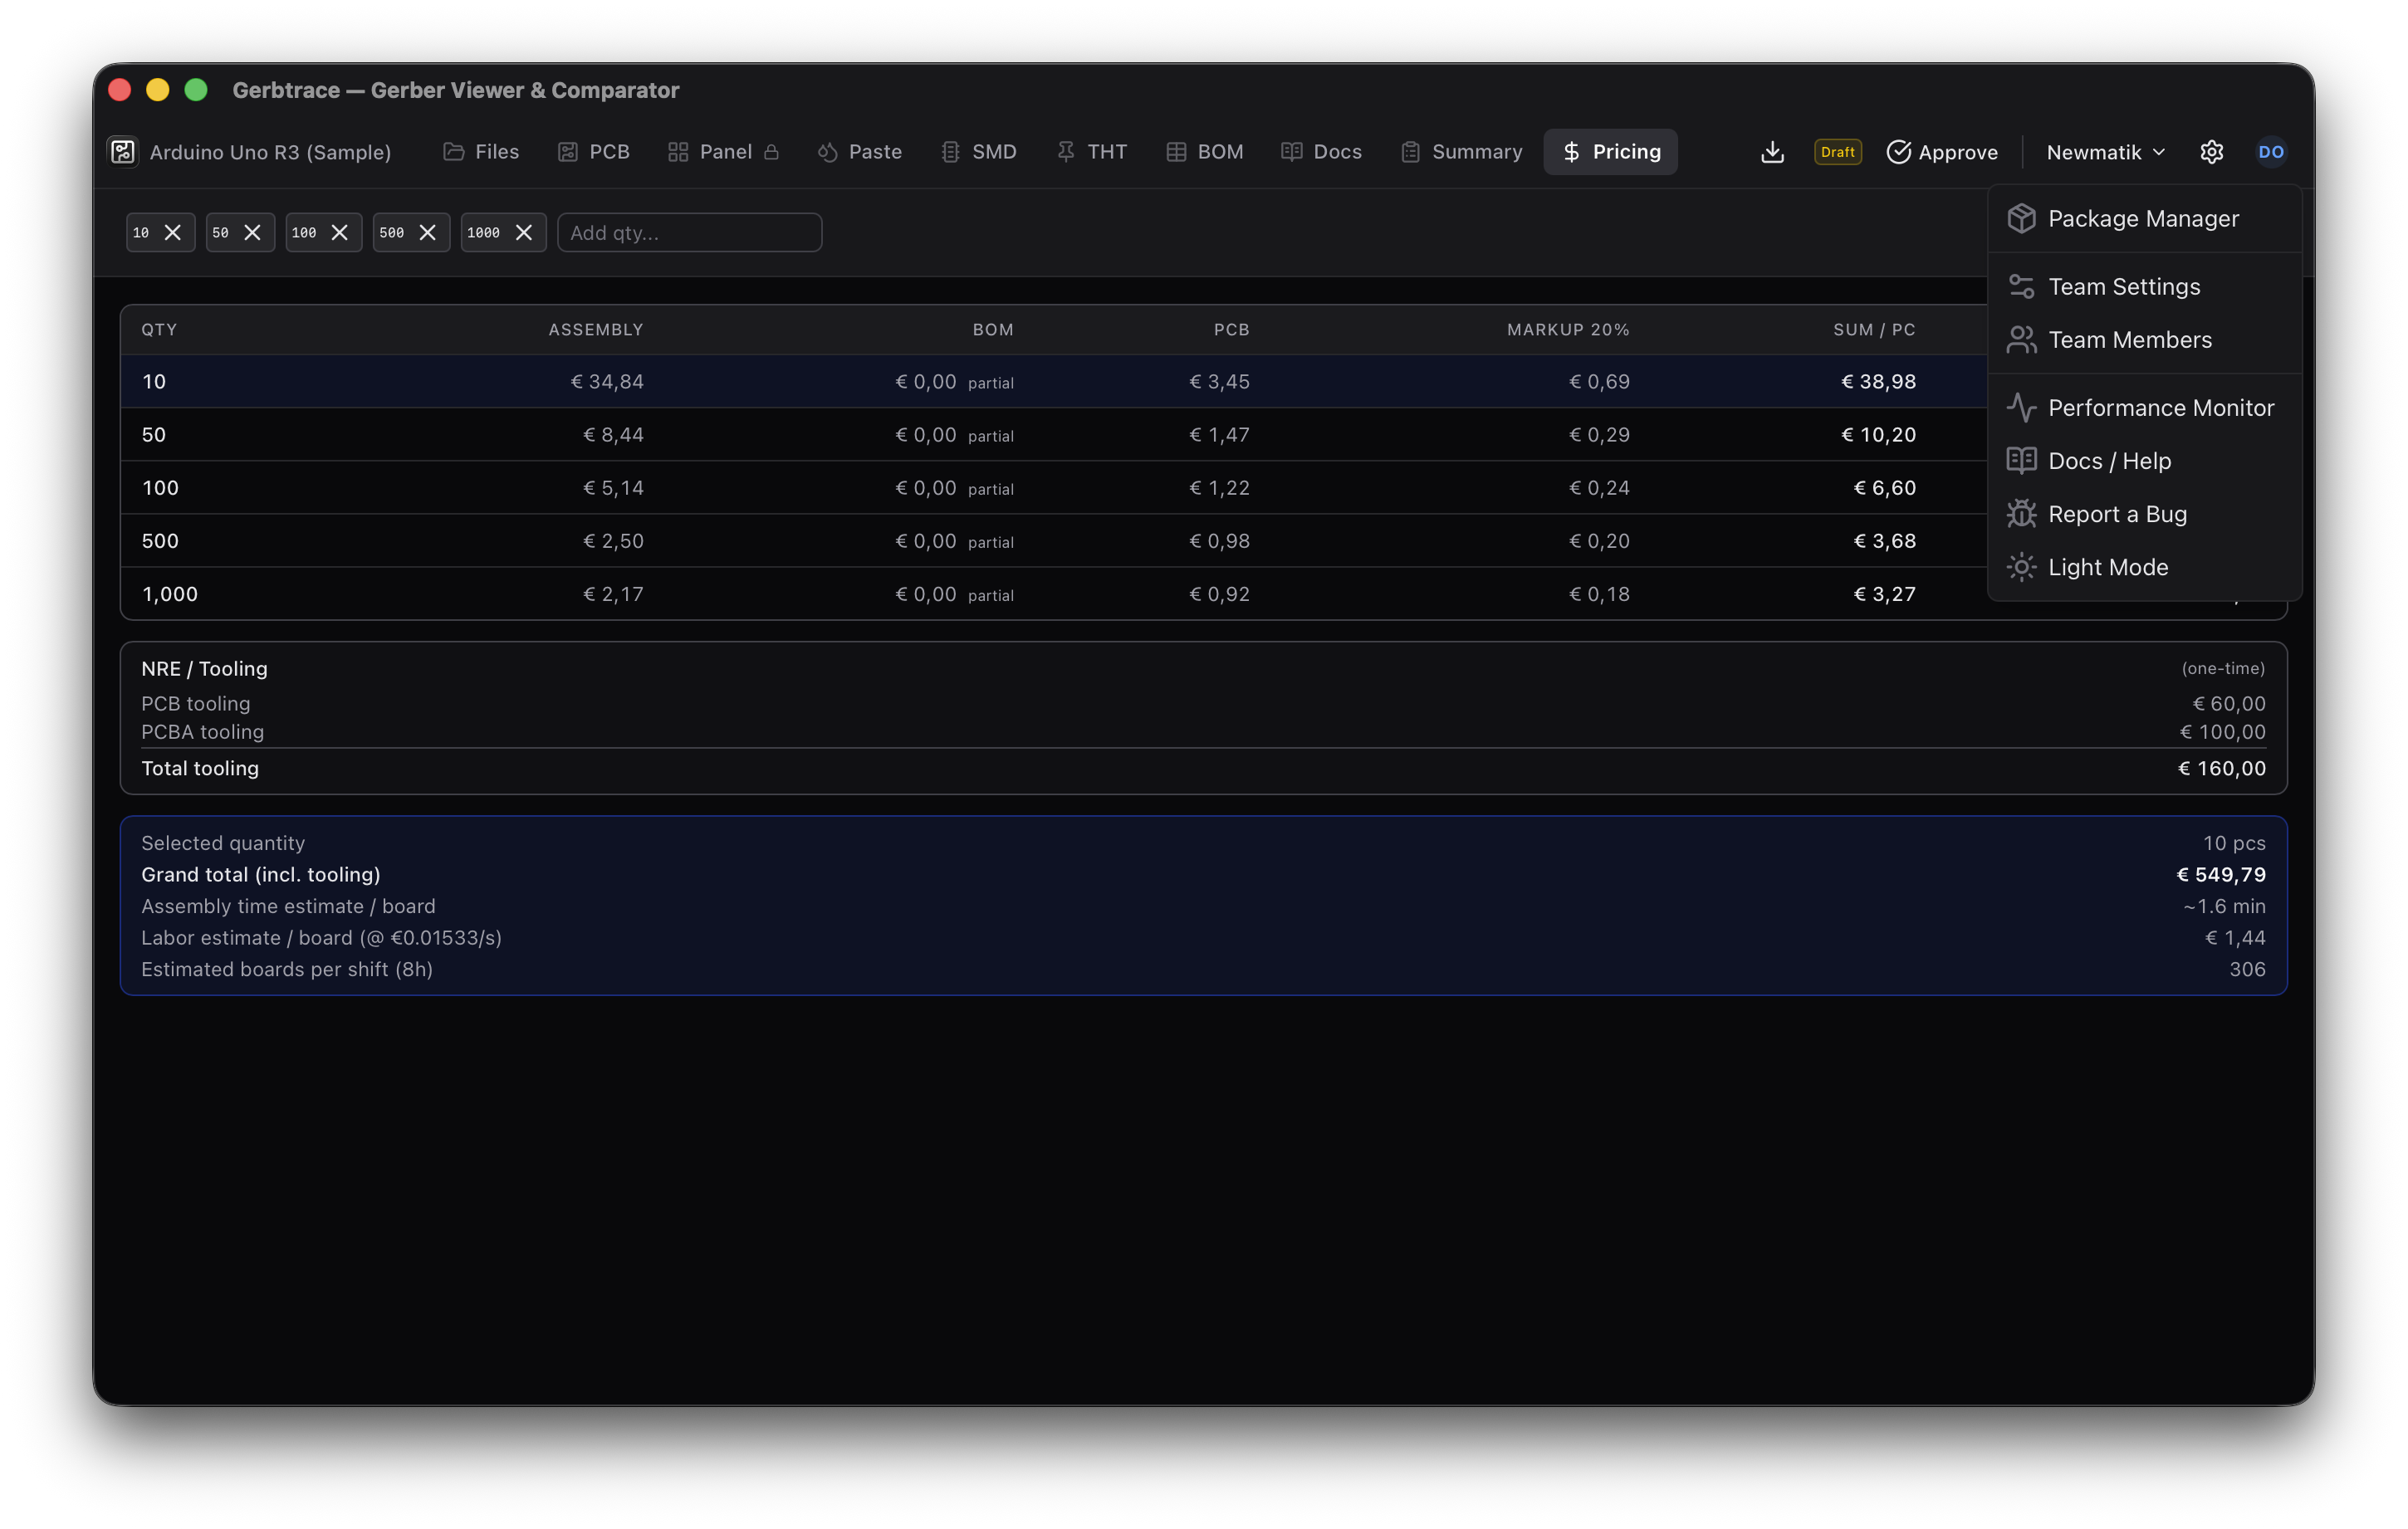Click the € 38,98 sum cell

click(x=1877, y=381)
